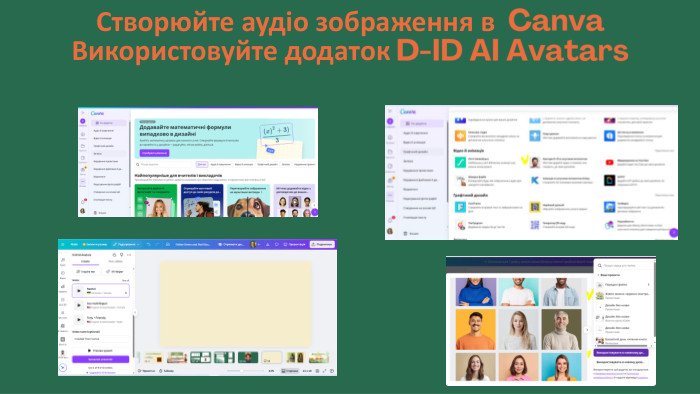Select the woman in blue sweater avatar
Image resolution: width=700 pixels, height=394 pixels.
point(475,292)
